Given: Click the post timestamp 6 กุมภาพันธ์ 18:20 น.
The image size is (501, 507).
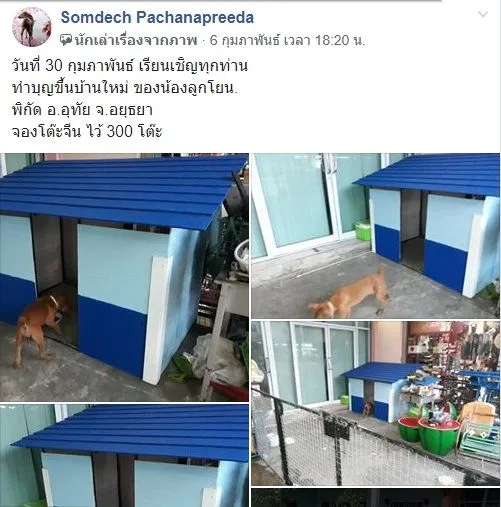Looking at the screenshot, I should (287, 41).
